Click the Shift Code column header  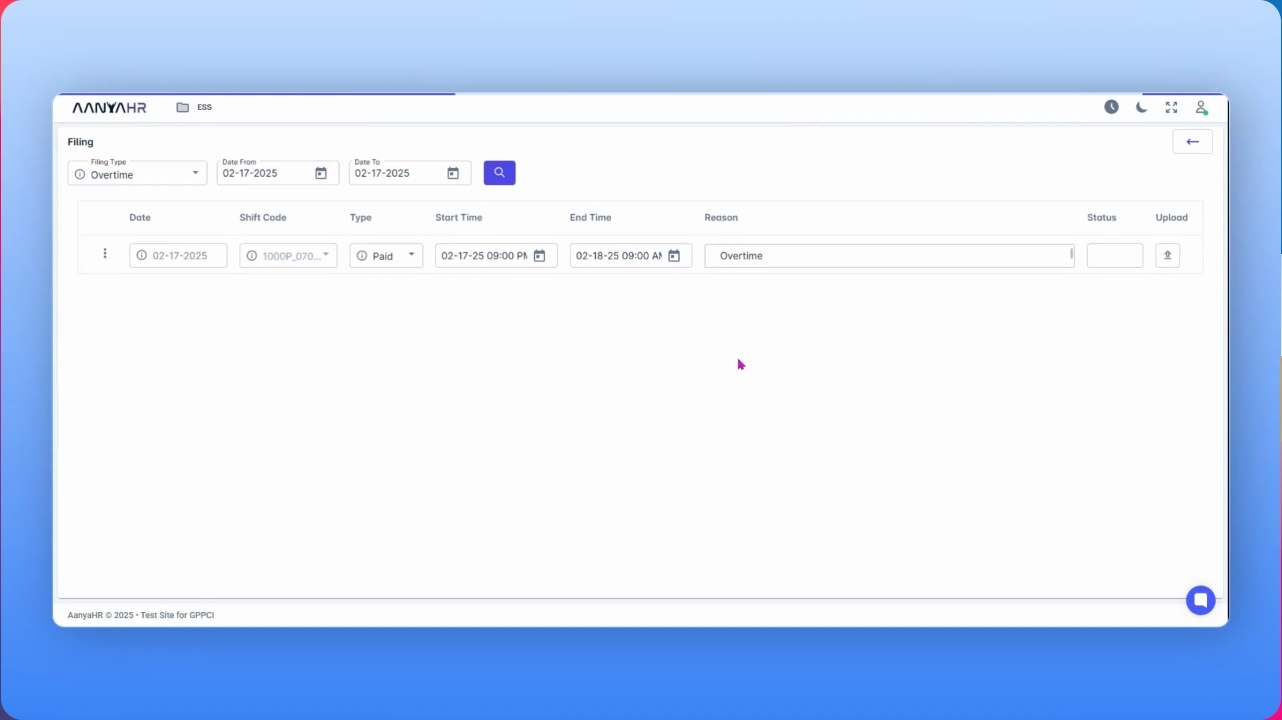pos(263,217)
